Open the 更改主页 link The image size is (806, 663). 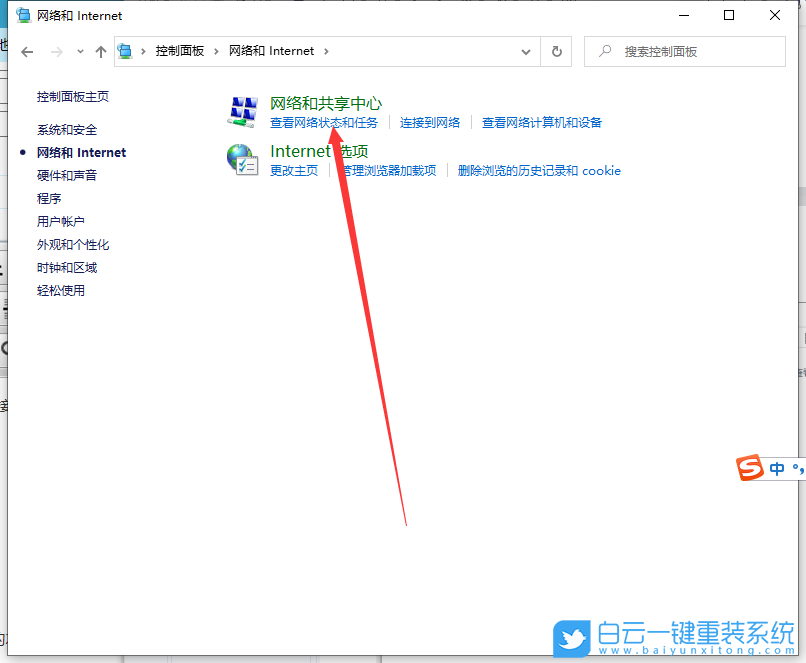tap(291, 170)
